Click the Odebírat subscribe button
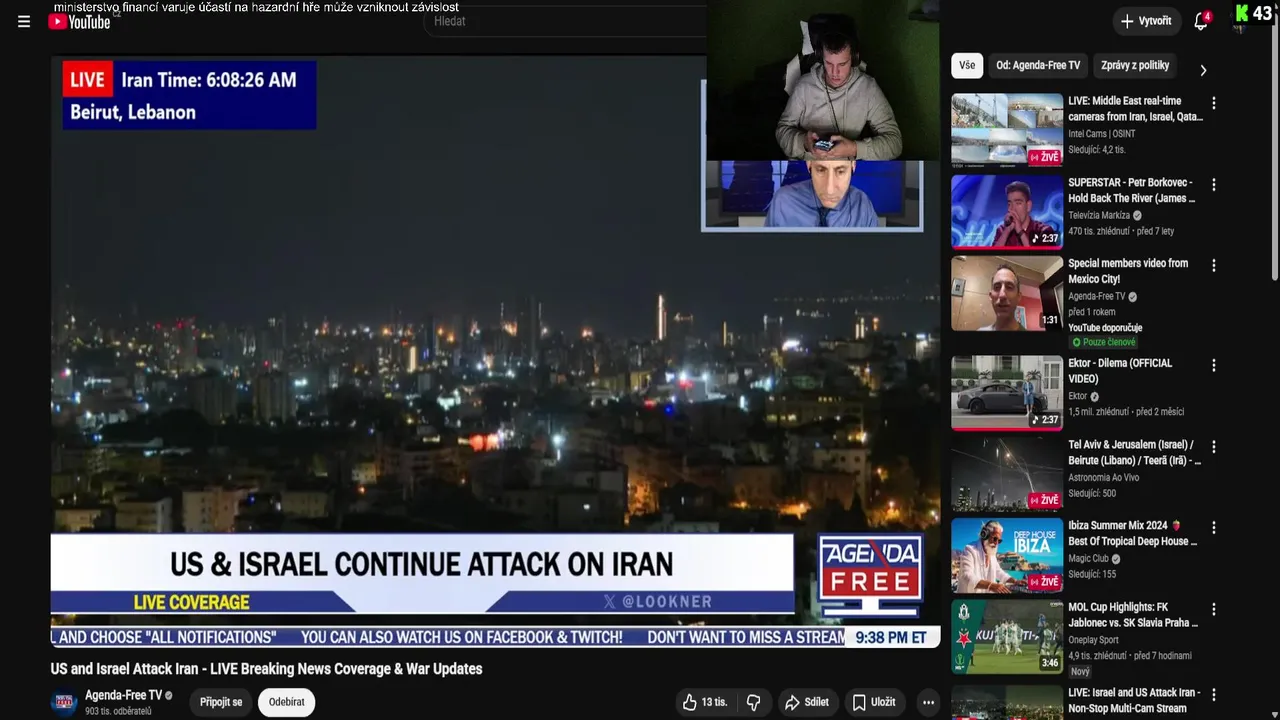Screen dimensions: 1280x720 (x=287, y=702)
